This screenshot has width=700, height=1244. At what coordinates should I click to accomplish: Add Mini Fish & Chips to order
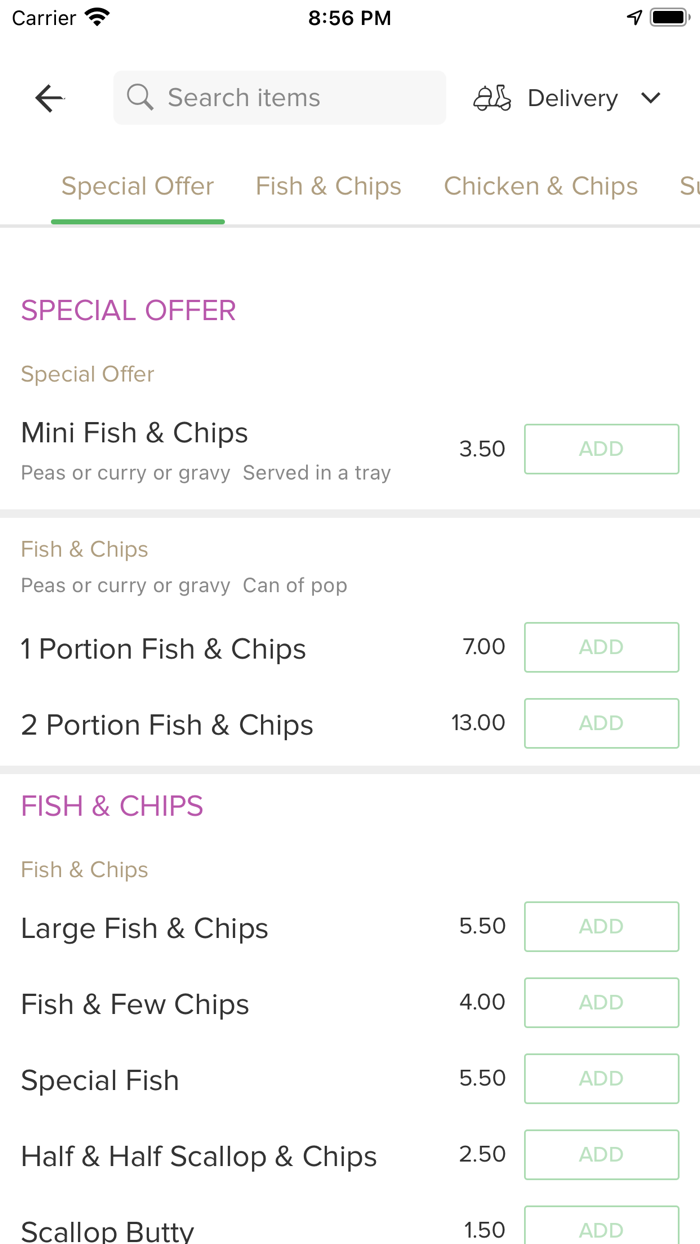(601, 449)
